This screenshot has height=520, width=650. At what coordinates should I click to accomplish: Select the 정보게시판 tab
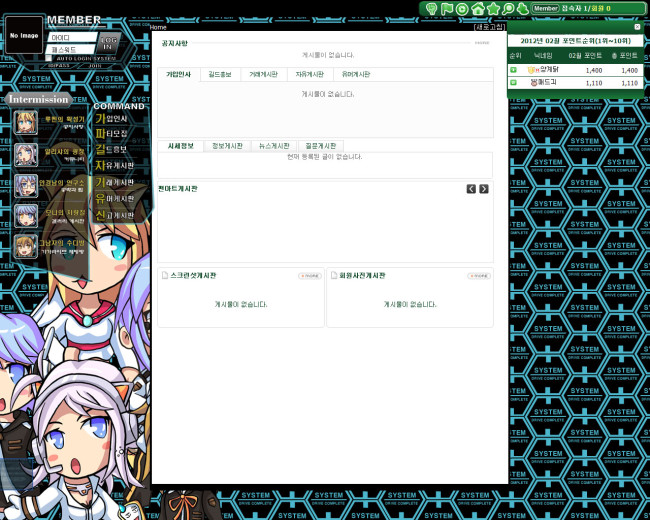[227, 146]
